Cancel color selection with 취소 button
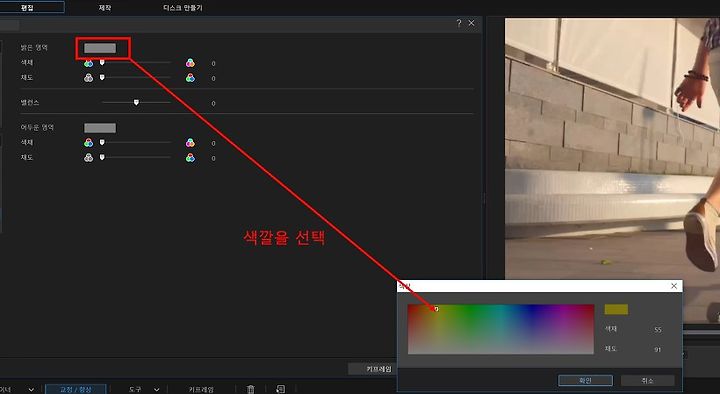 tap(647, 380)
